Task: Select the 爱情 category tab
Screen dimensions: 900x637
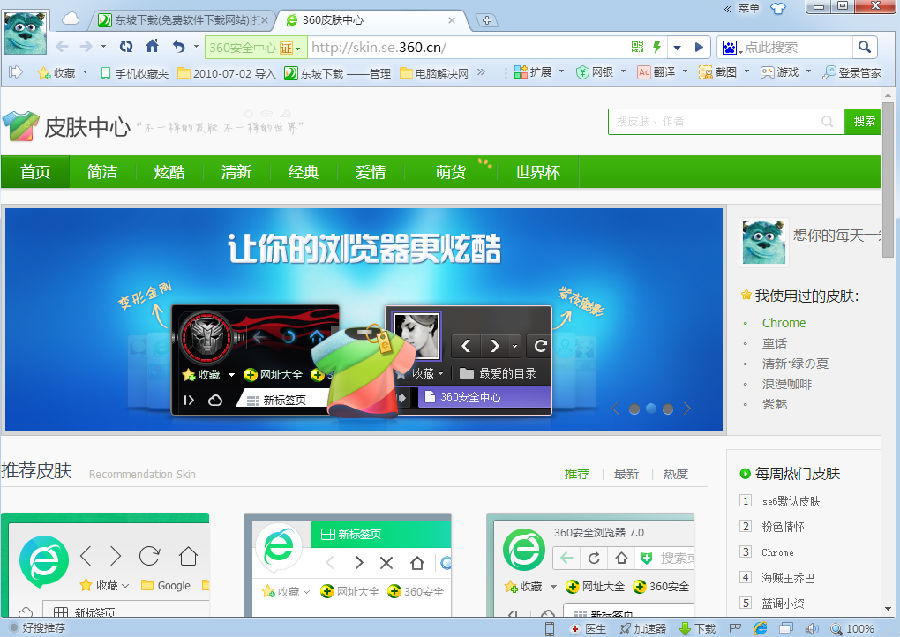Action: coord(371,172)
